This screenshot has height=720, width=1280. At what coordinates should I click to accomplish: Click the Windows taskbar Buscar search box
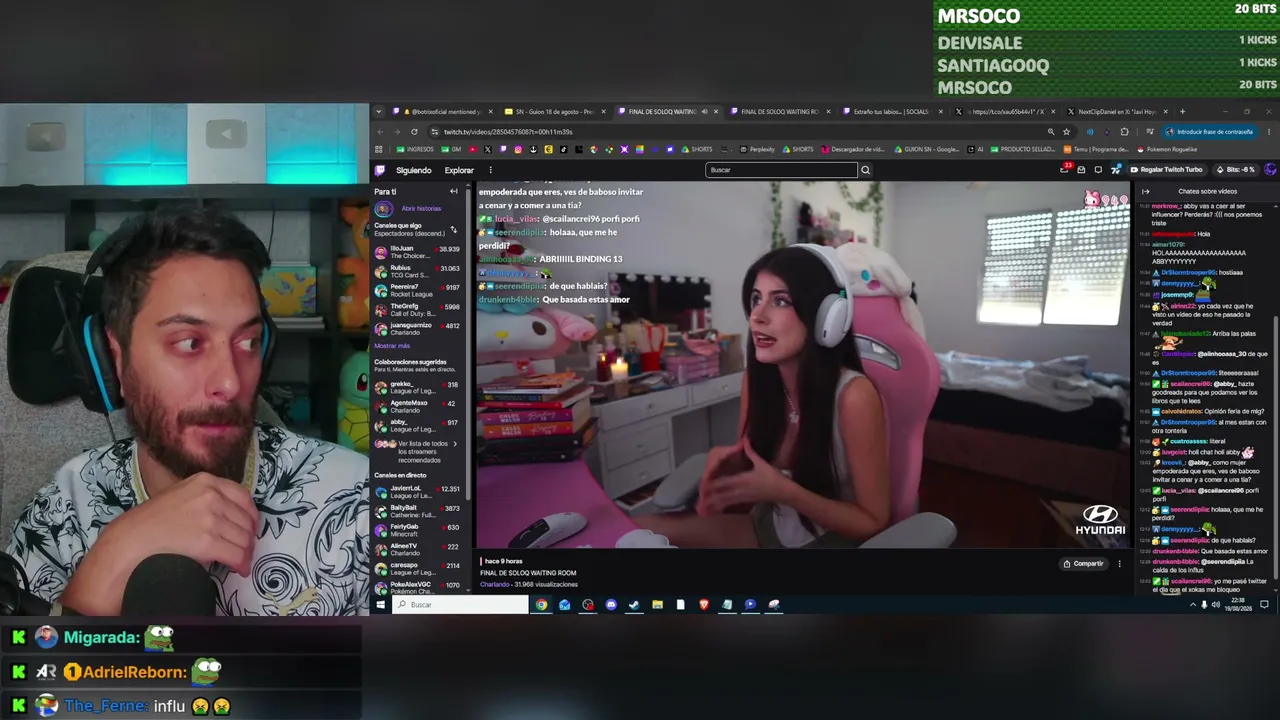click(x=460, y=604)
